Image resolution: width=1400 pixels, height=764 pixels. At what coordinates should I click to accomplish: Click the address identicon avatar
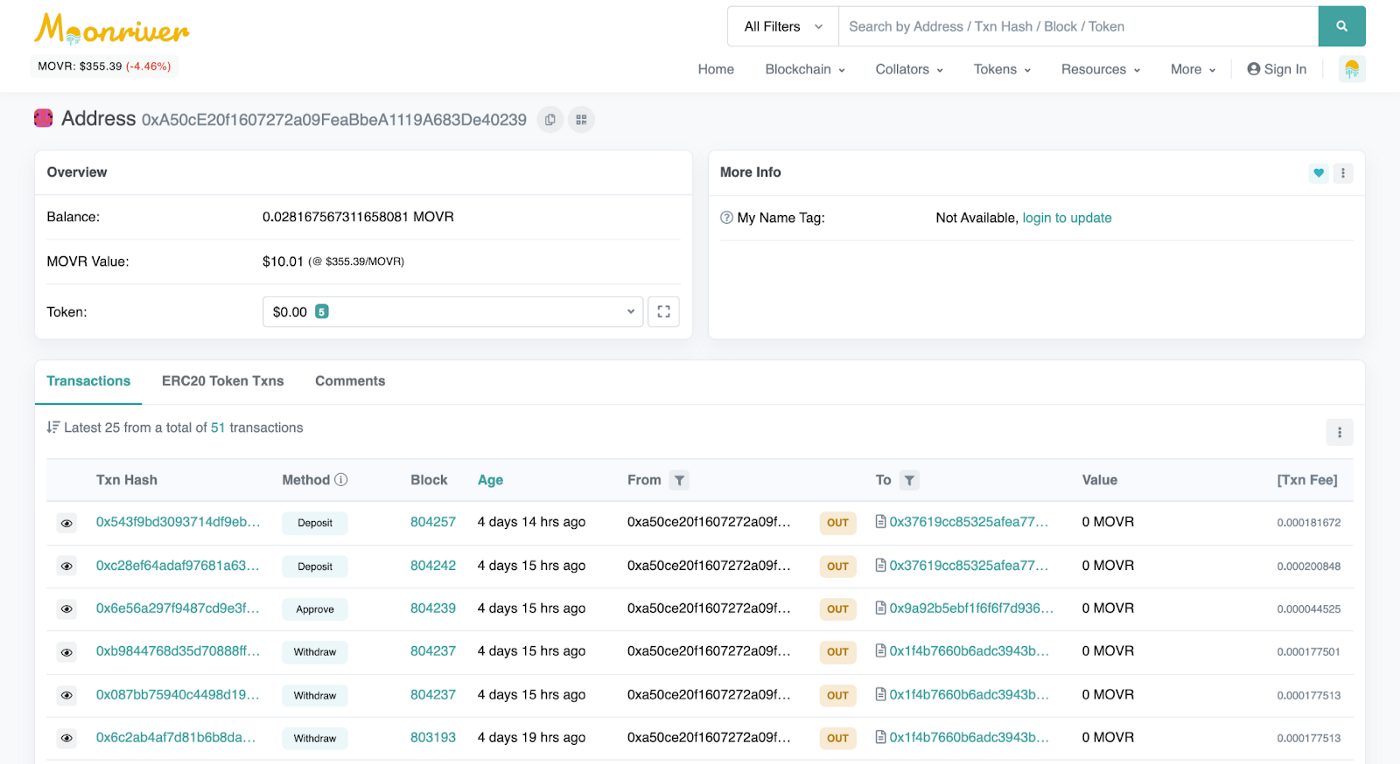pyautogui.click(x=43, y=118)
